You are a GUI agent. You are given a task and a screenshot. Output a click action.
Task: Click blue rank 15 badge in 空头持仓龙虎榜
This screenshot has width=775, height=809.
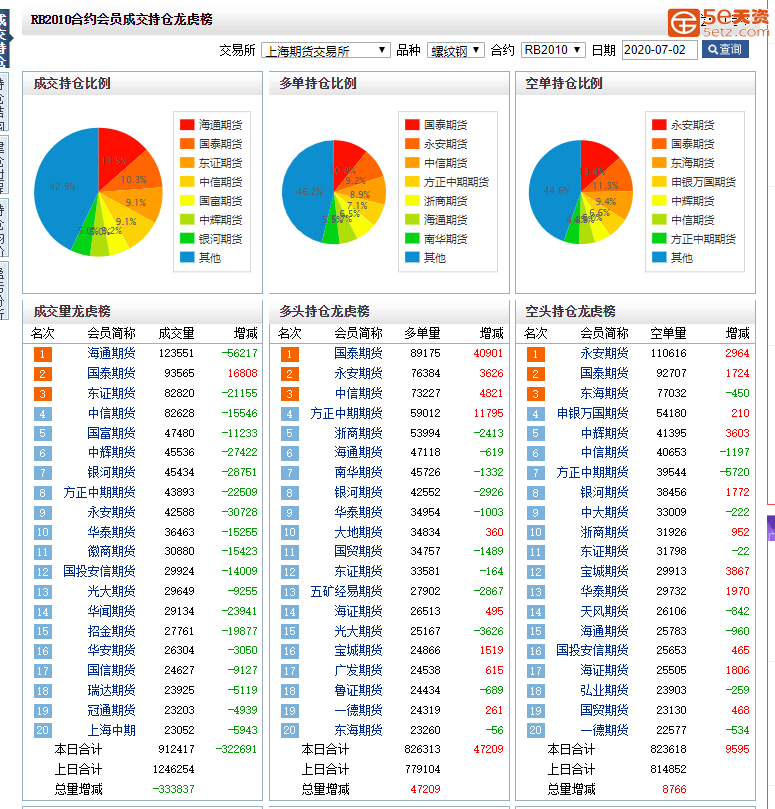pyautogui.click(x=535, y=632)
